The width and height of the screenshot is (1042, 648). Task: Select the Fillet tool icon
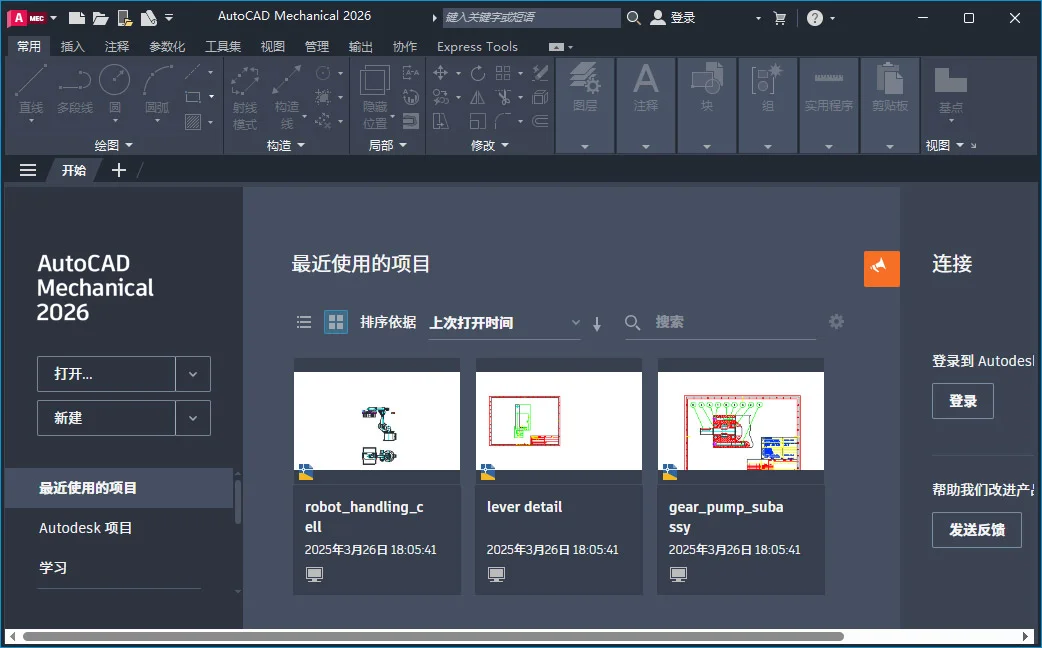click(504, 122)
